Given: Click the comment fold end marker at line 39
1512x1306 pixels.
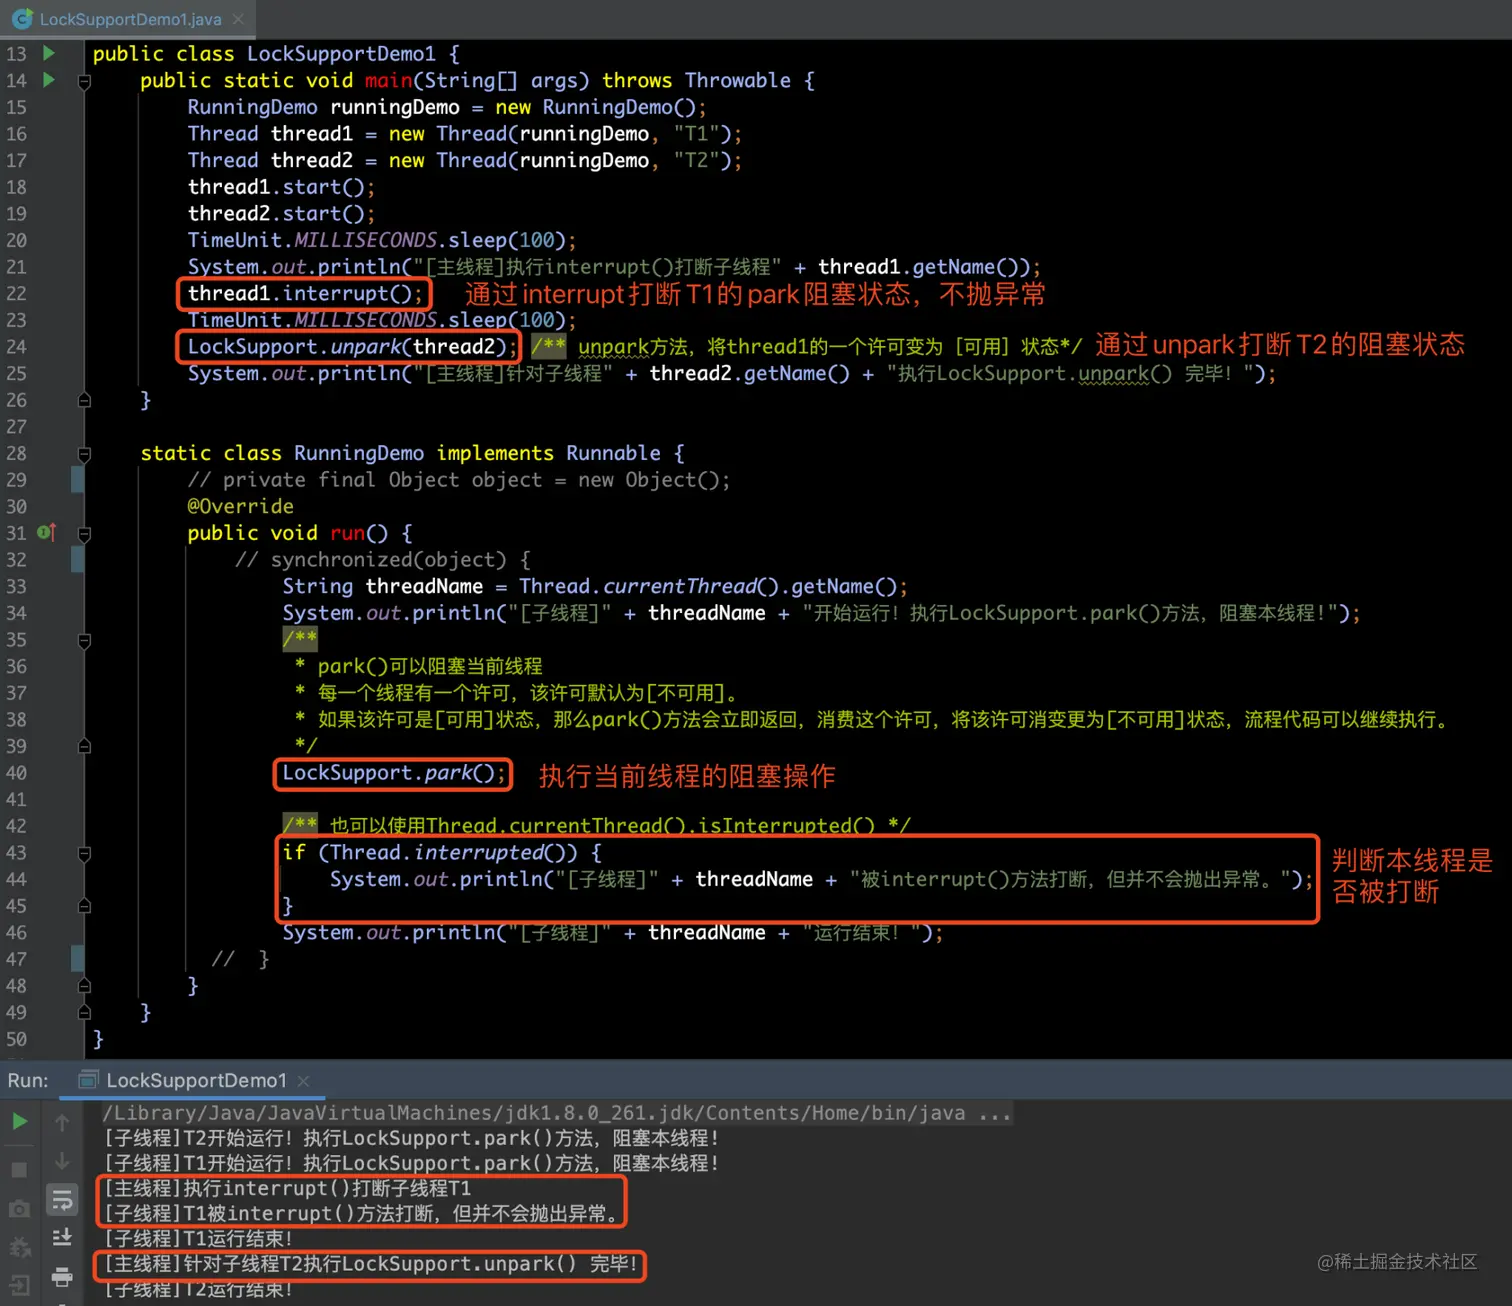Looking at the screenshot, I should pyautogui.click(x=84, y=746).
